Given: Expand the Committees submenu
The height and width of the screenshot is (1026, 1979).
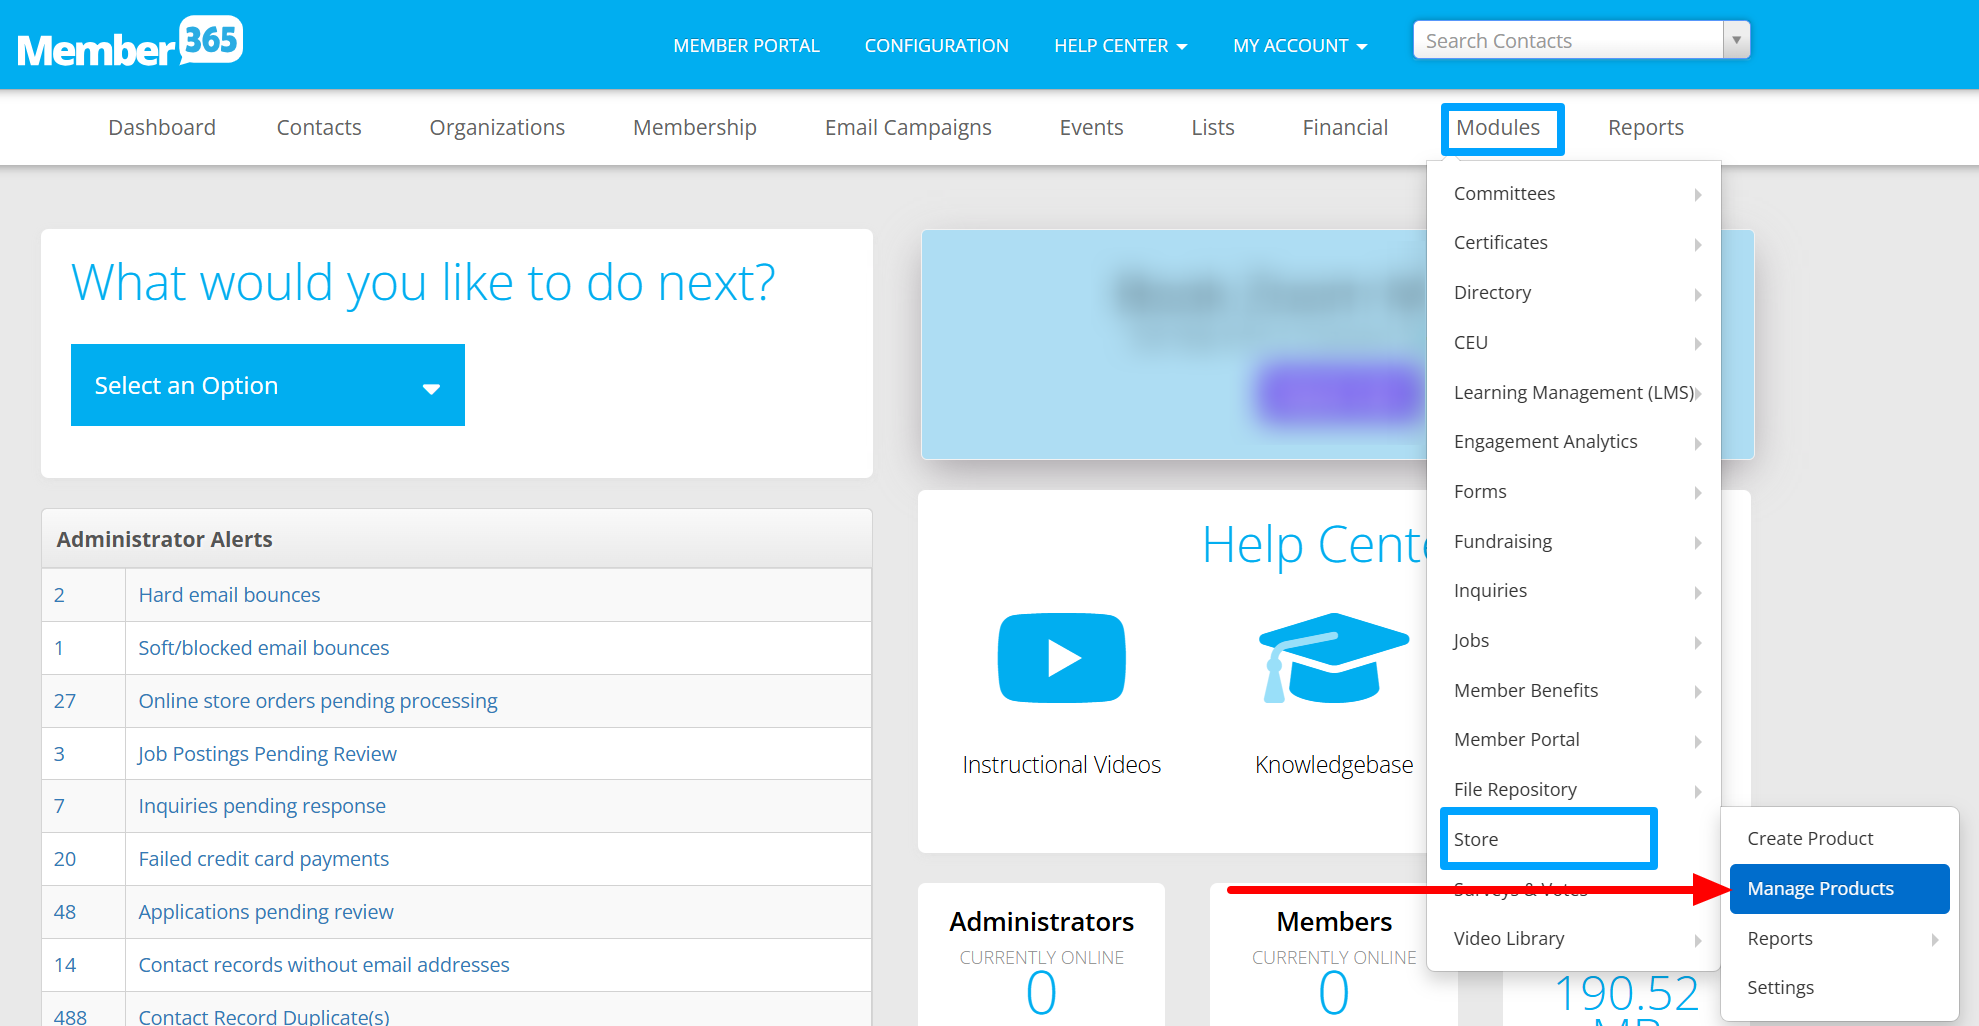Looking at the screenshot, I should 1574,194.
